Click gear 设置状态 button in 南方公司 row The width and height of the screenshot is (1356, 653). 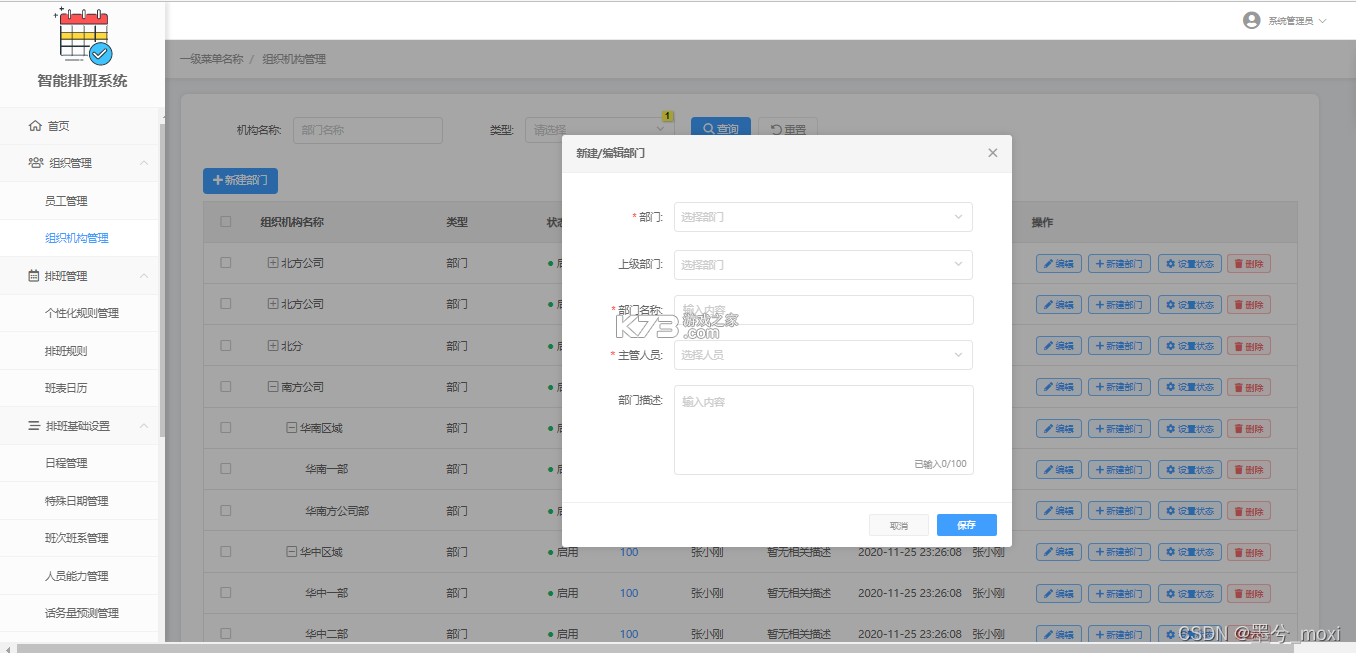point(1189,387)
